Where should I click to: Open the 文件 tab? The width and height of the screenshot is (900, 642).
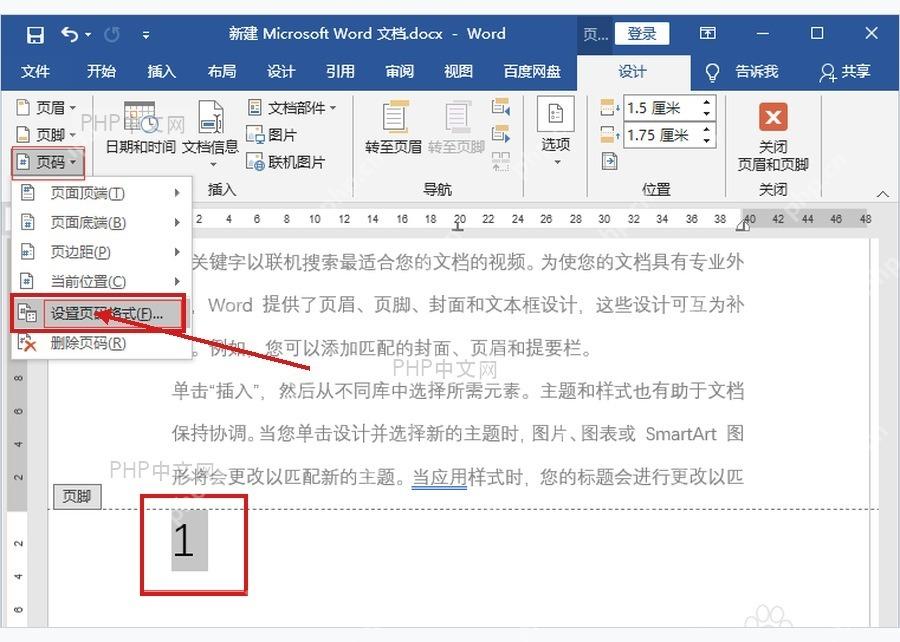coord(35,72)
